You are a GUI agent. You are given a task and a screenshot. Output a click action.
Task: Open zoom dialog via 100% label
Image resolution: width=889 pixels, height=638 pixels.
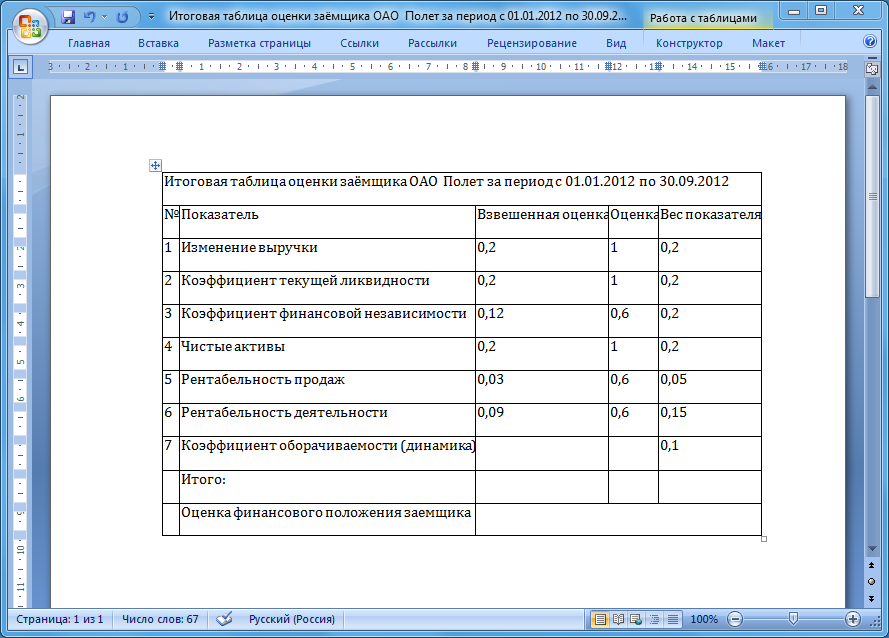704,619
